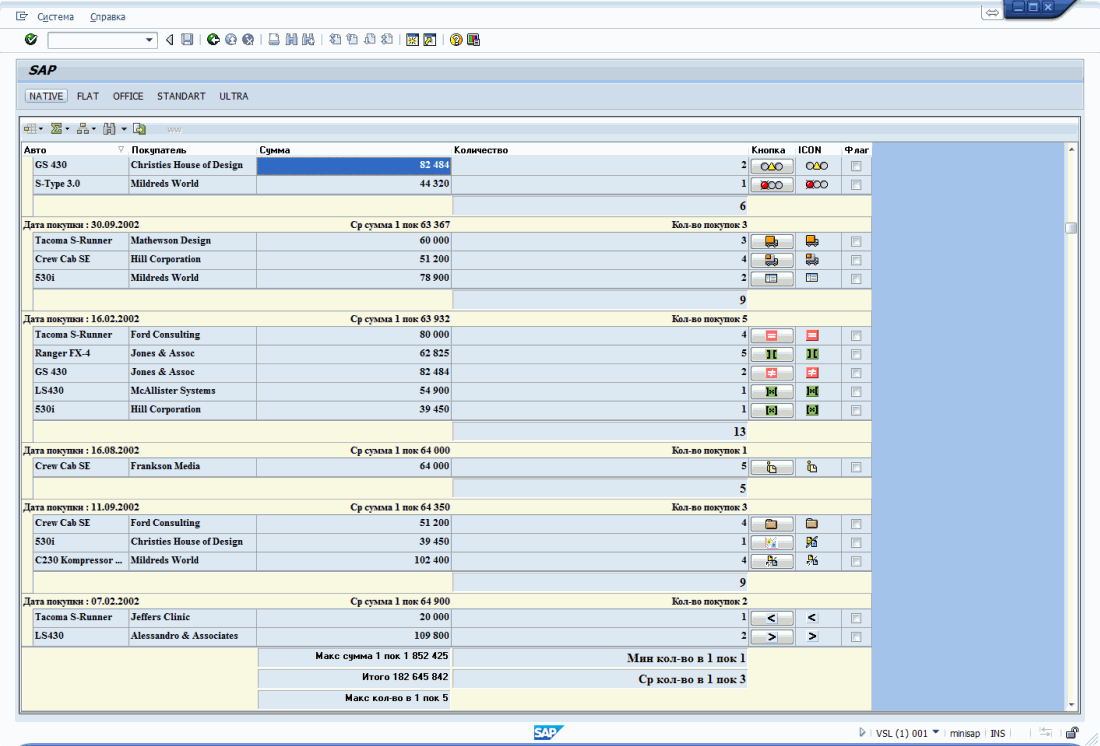1100x746 pixels.
Task: Enable the Флаг checkbox for Jeffers Clinic row
Action: click(856, 618)
